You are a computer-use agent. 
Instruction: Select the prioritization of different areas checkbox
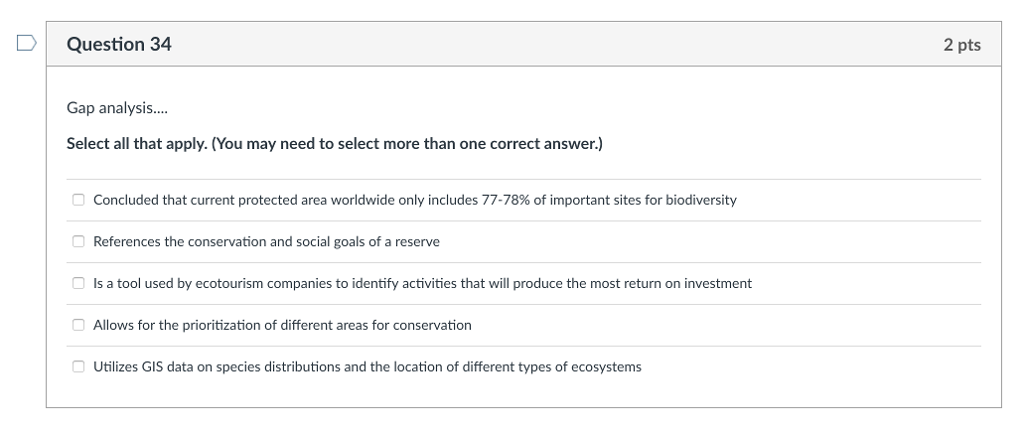(78, 325)
